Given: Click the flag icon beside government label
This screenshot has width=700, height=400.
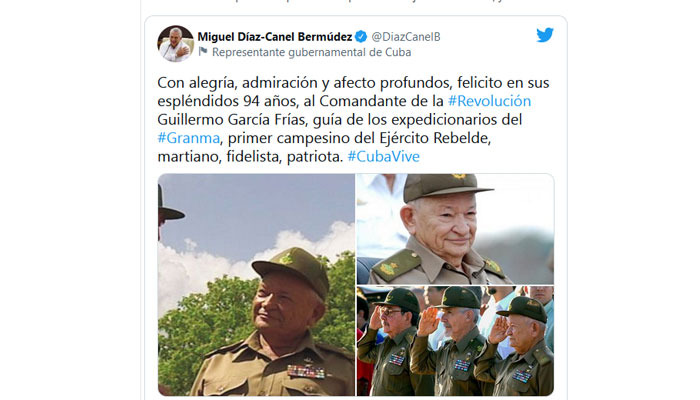Looking at the screenshot, I should 203,52.
